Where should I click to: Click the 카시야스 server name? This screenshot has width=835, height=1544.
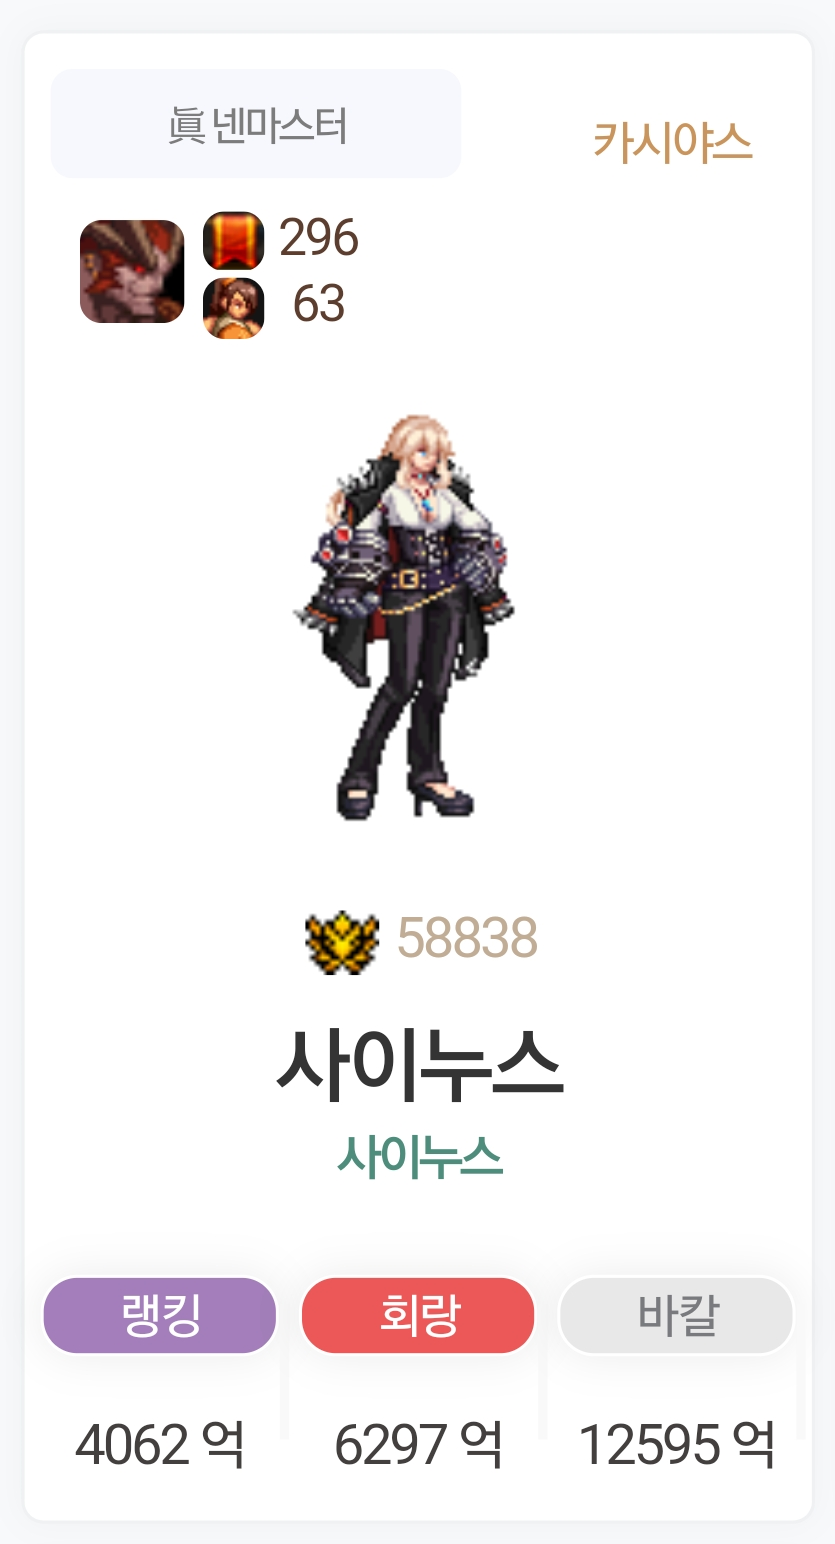pyautogui.click(x=672, y=141)
